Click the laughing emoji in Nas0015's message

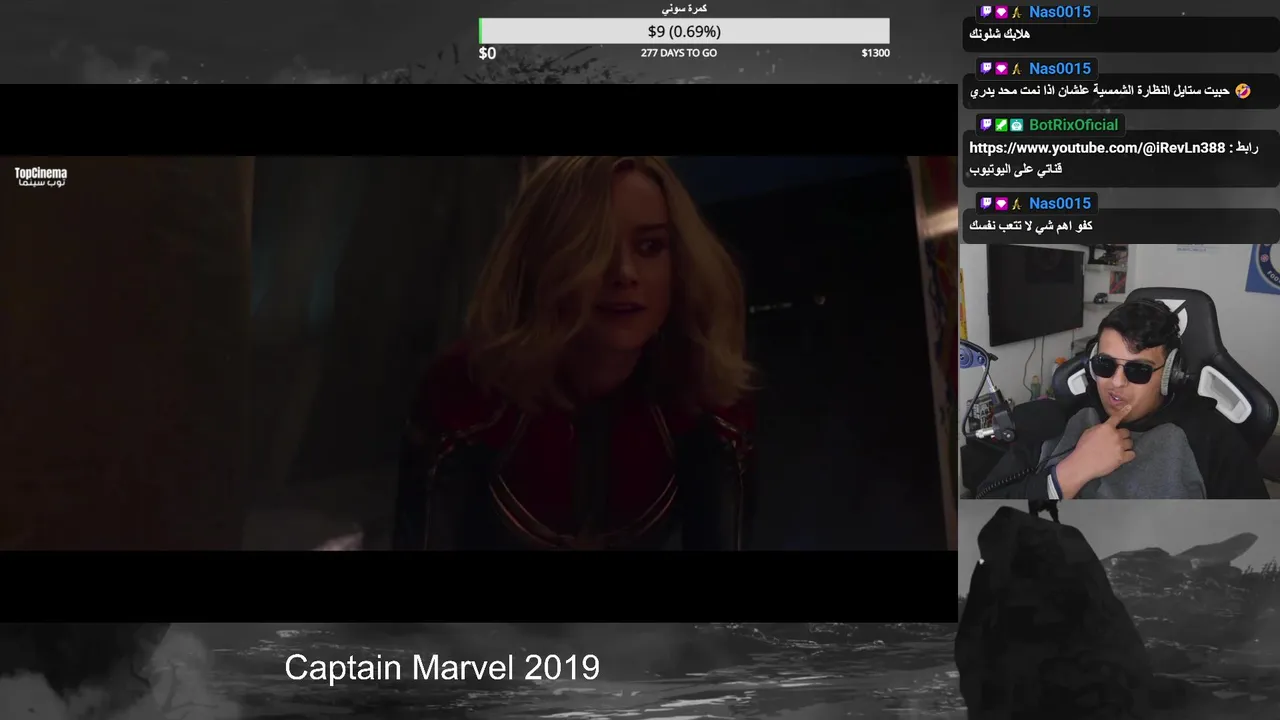[x=1242, y=91]
